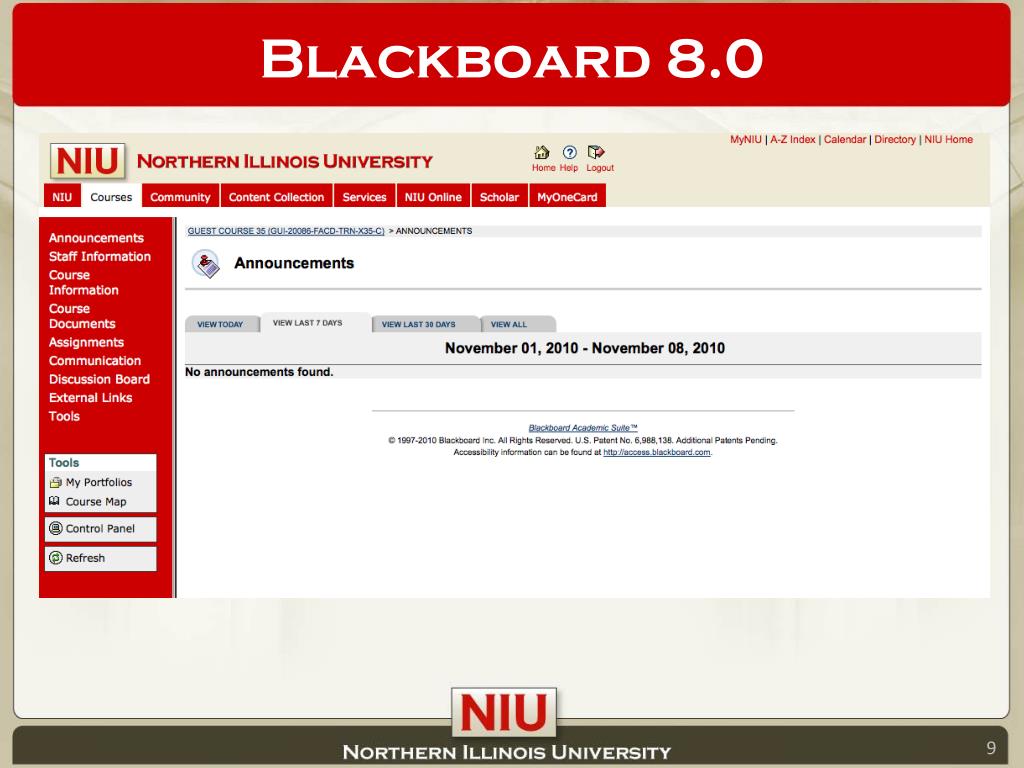Open the Directory link
The width and height of the screenshot is (1024, 768).
click(895, 139)
